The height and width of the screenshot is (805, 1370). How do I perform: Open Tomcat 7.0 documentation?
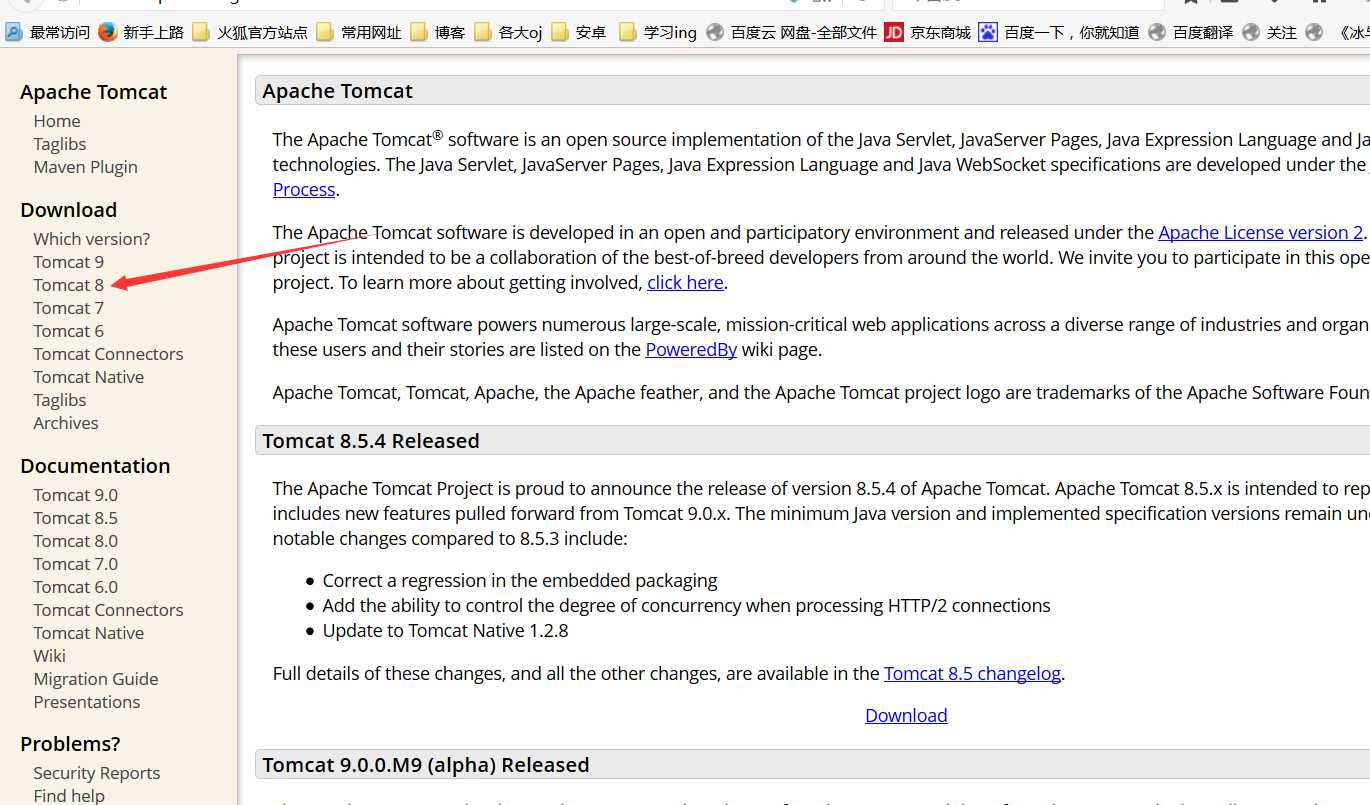(x=76, y=564)
